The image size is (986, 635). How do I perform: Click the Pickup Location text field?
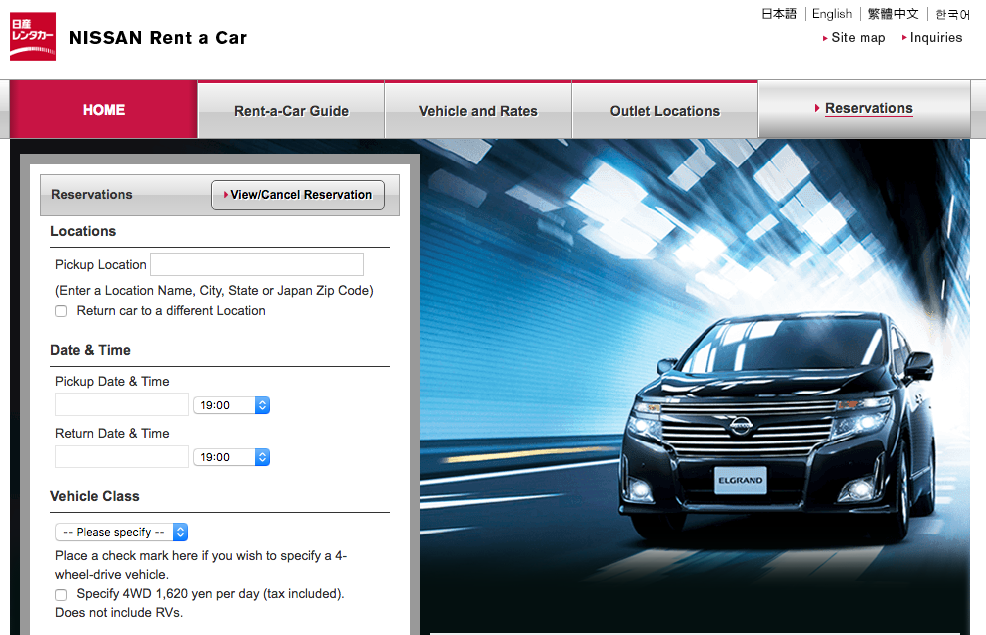pos(256,265)
